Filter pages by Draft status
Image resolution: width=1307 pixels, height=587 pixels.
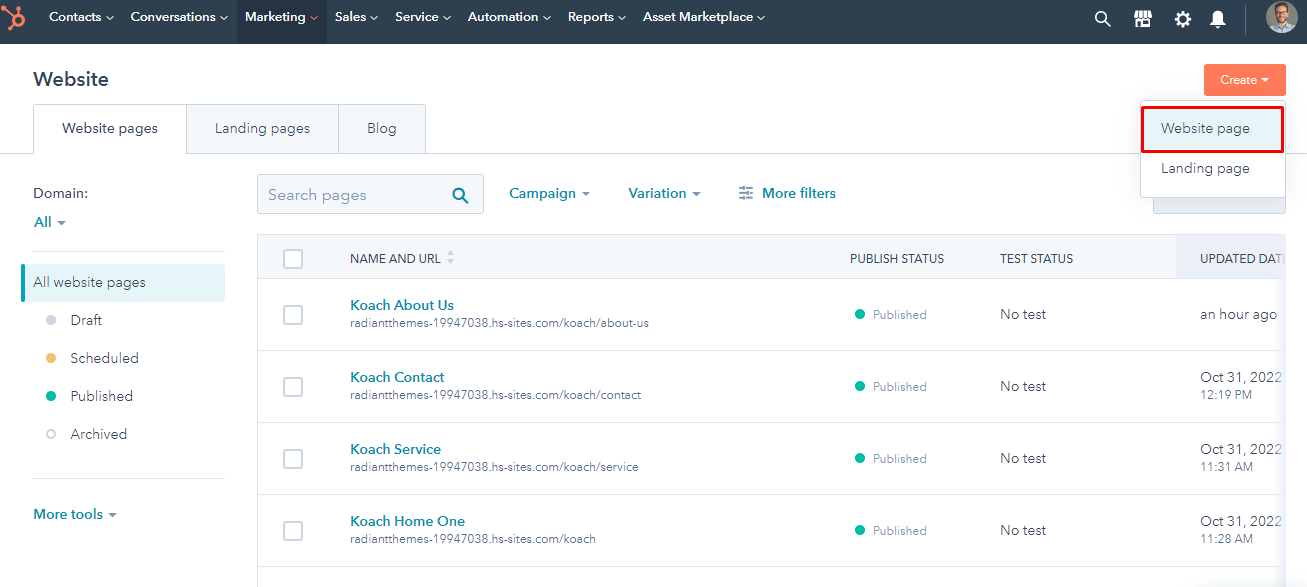click(x=86, y=320)
